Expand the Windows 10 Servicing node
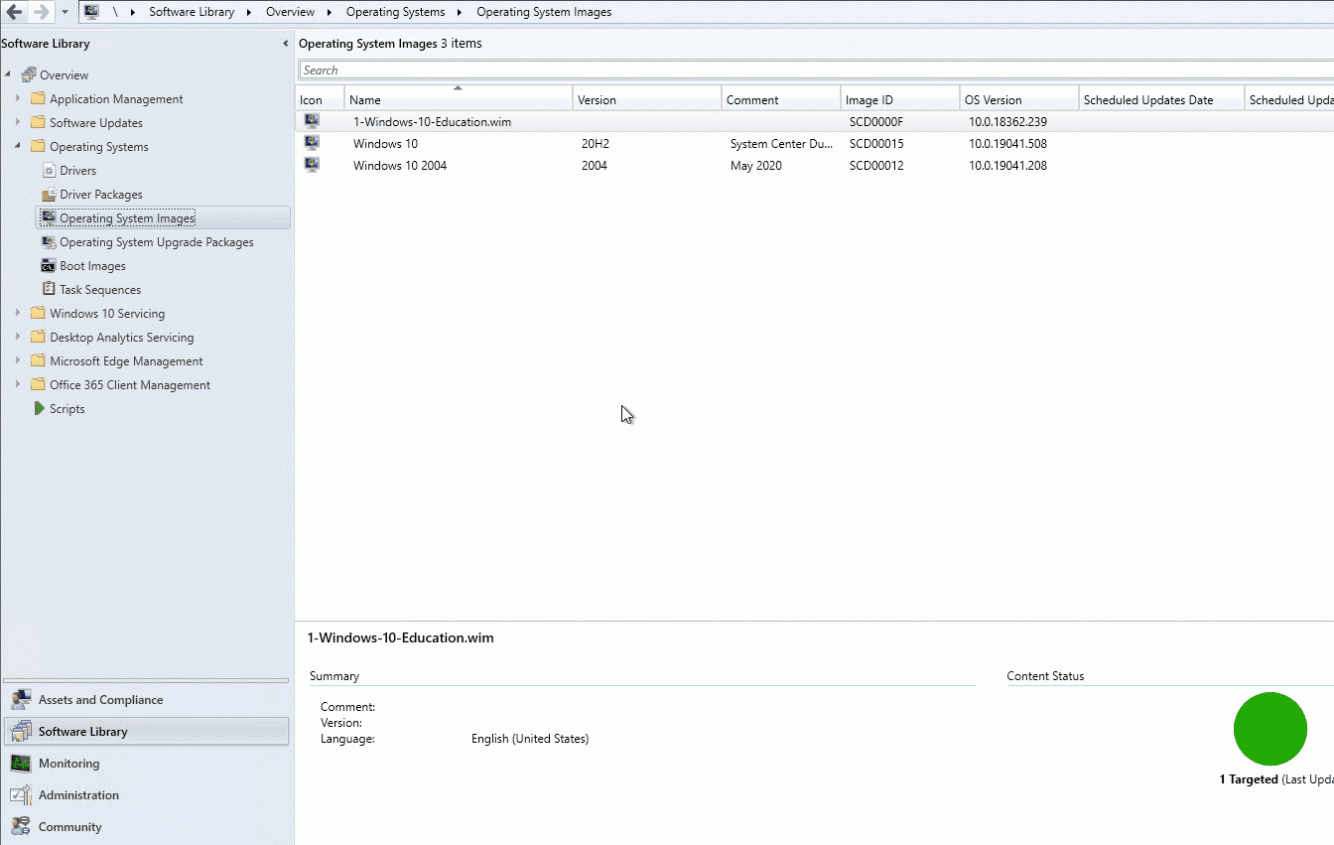Viewport: 1334px width, 845px height. click(x=18, y=313)
